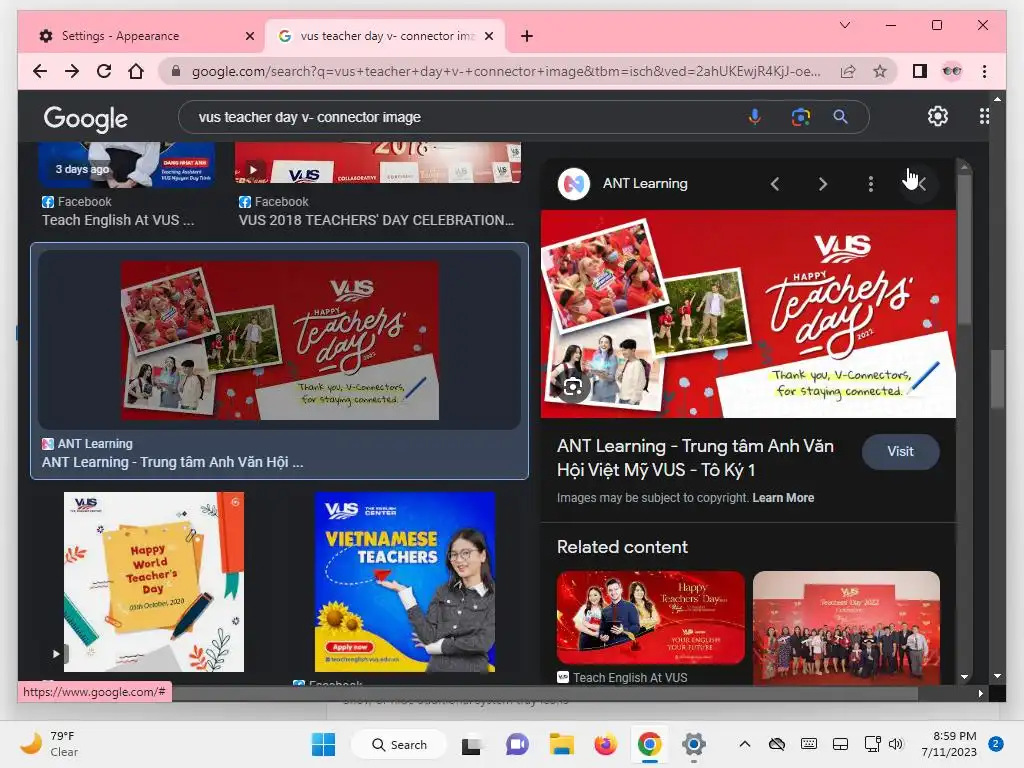
Task: Open the tab search chevron
Action: [x=844, y=25]
